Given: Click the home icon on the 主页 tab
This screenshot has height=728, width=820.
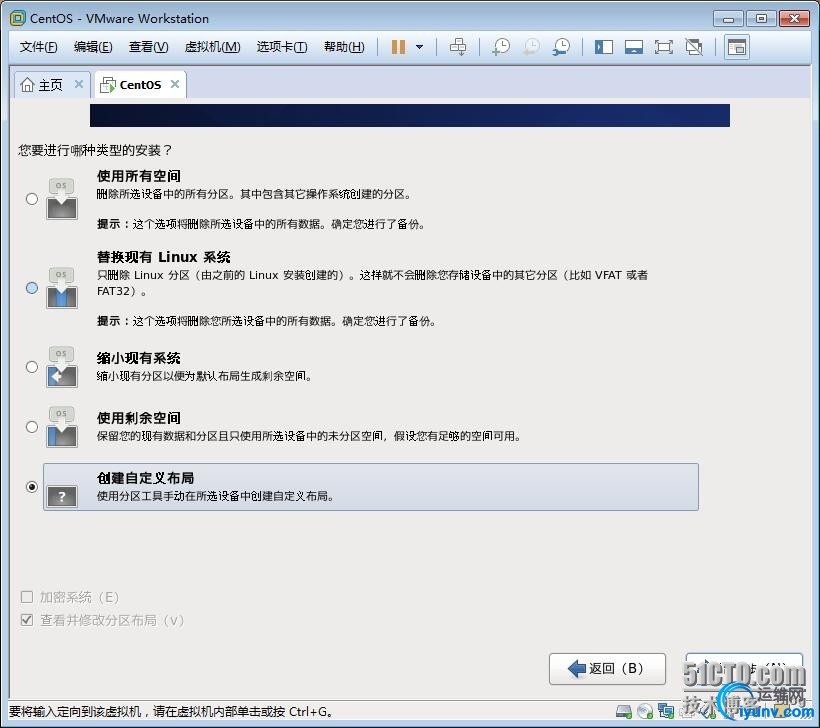Looking at the screenshot, I should [27, 84].
